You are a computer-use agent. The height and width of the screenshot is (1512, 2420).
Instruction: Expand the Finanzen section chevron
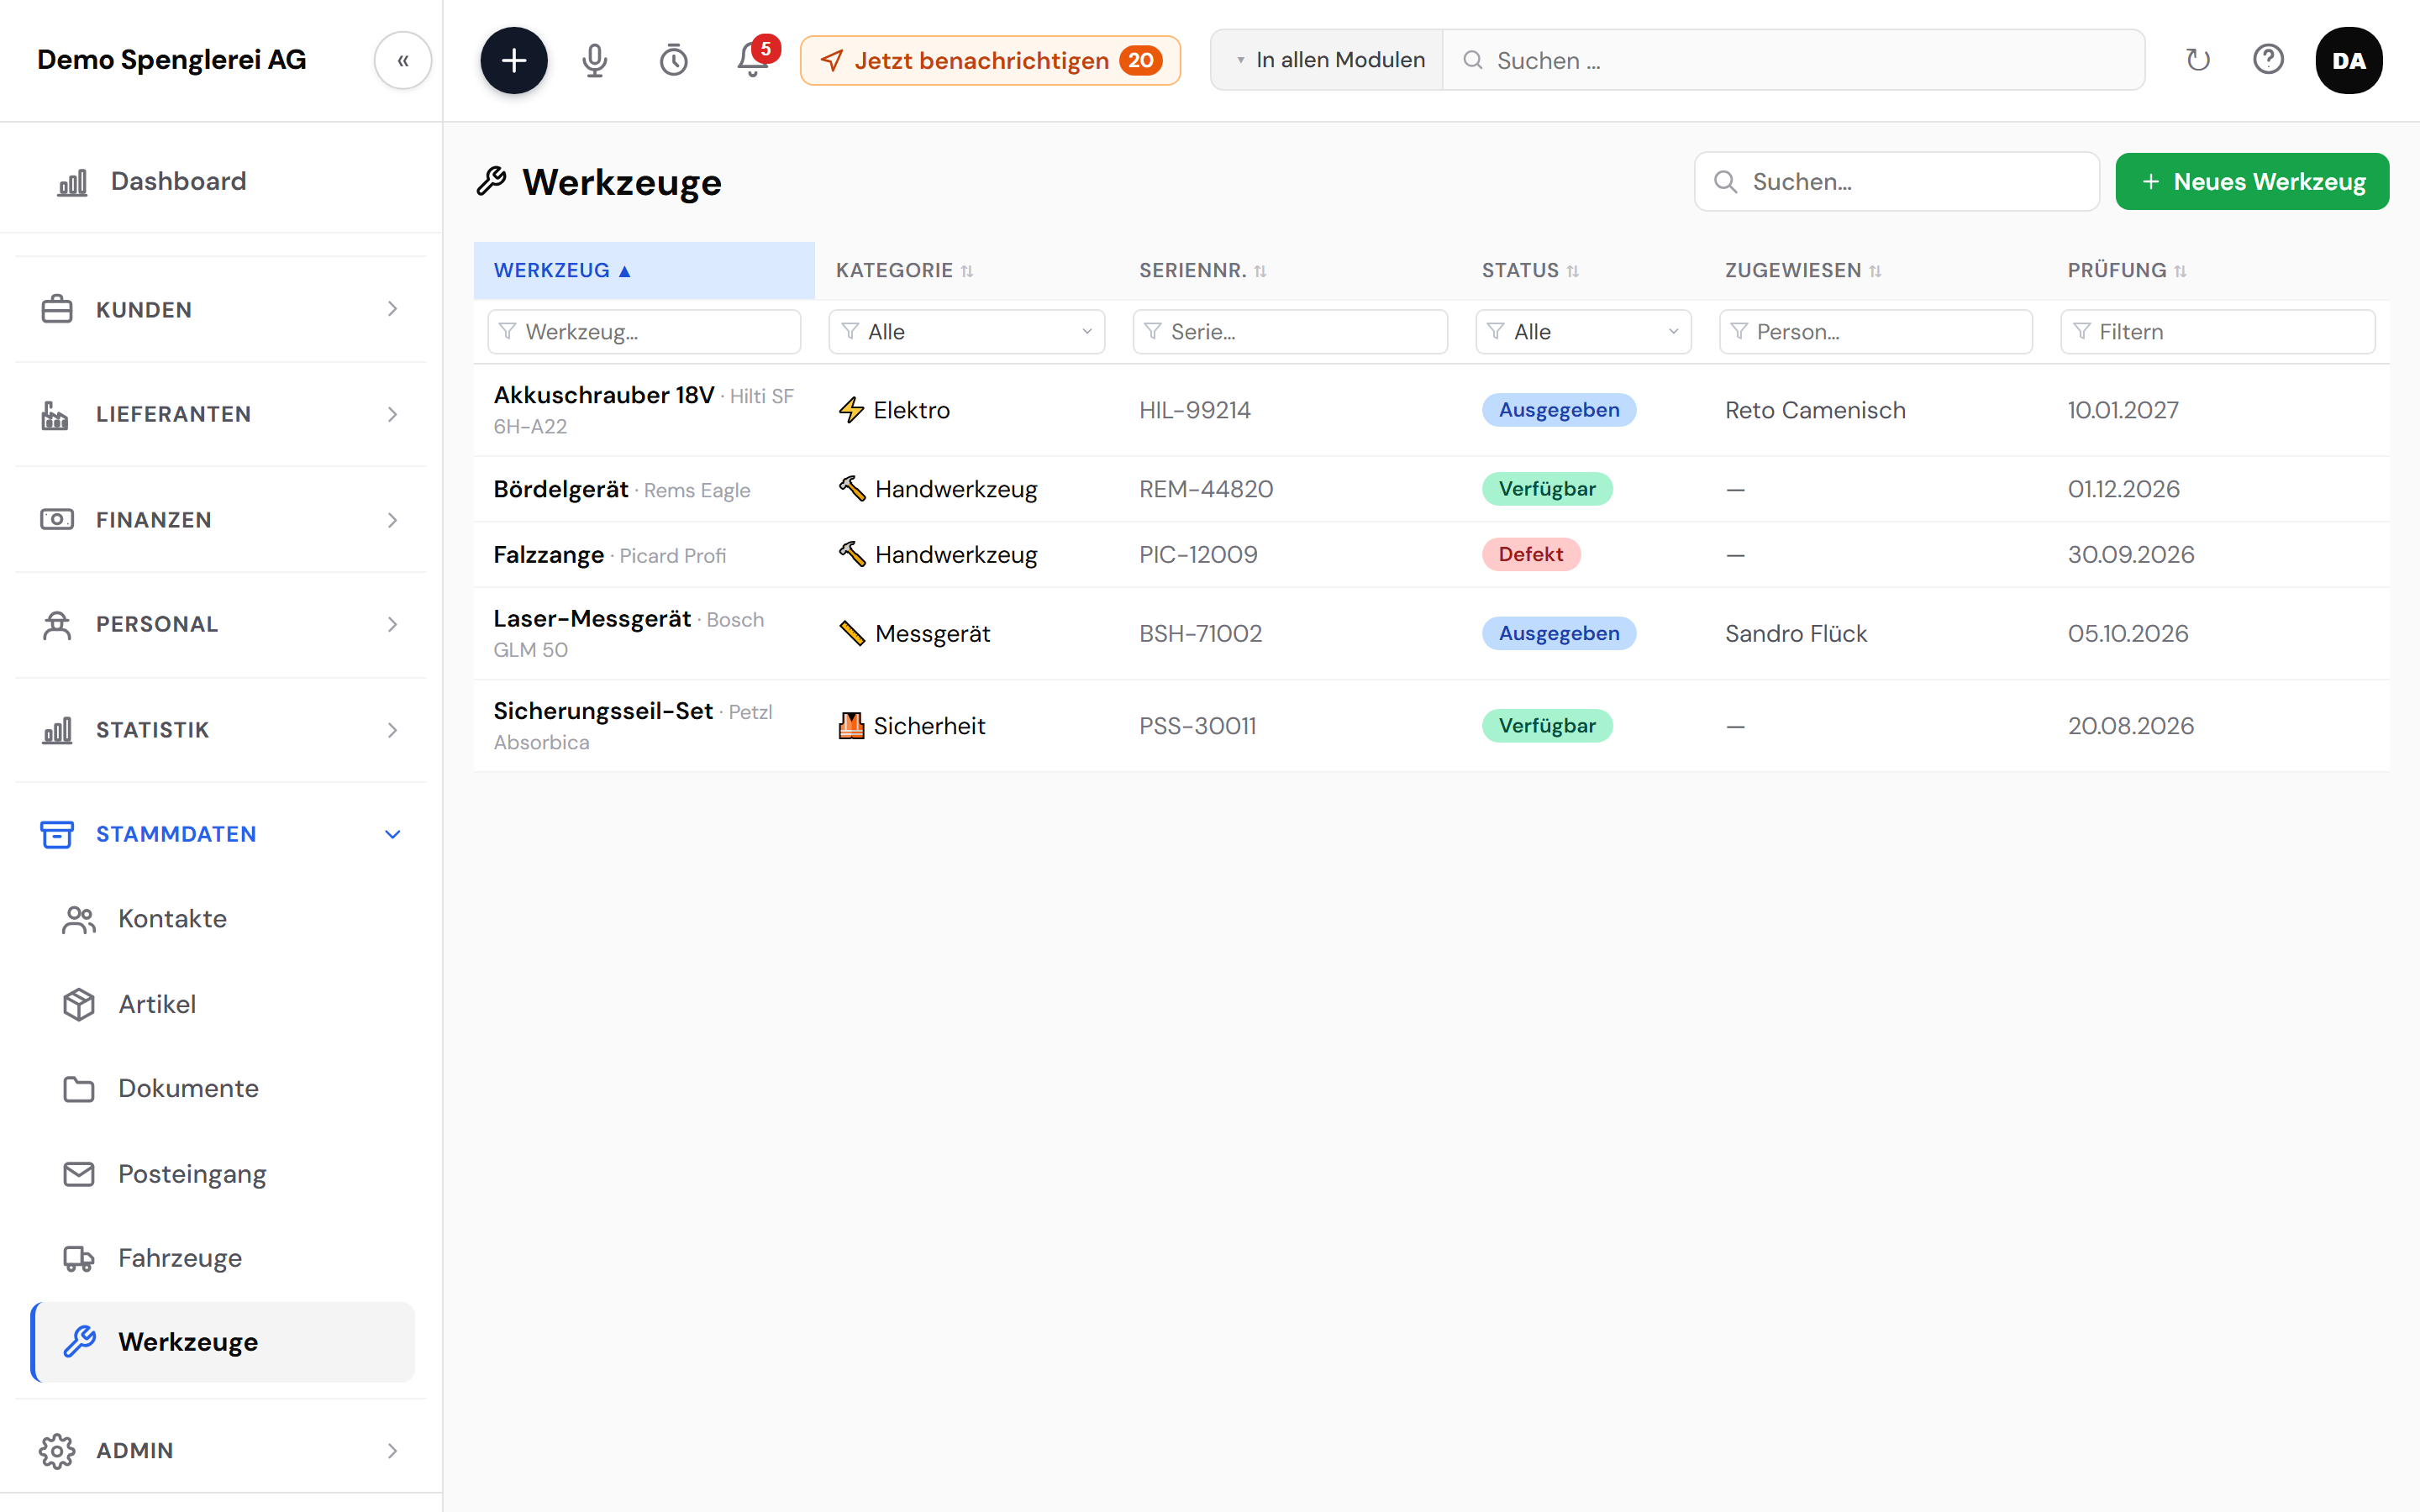pyautogui.click(x=393, y=519)
